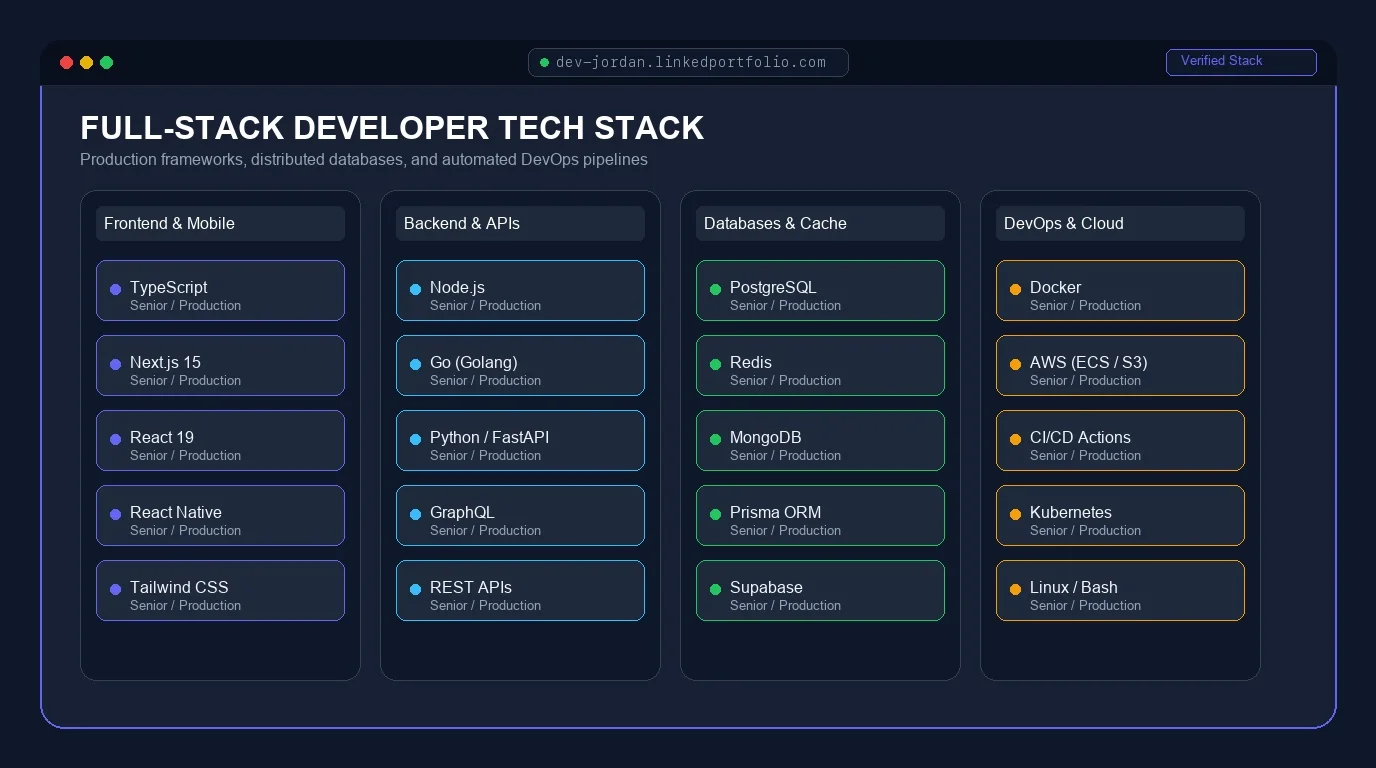Choose the PostgreSQL skill card
The width and height of the screenshot is (1376, 768).
point(820,290)
